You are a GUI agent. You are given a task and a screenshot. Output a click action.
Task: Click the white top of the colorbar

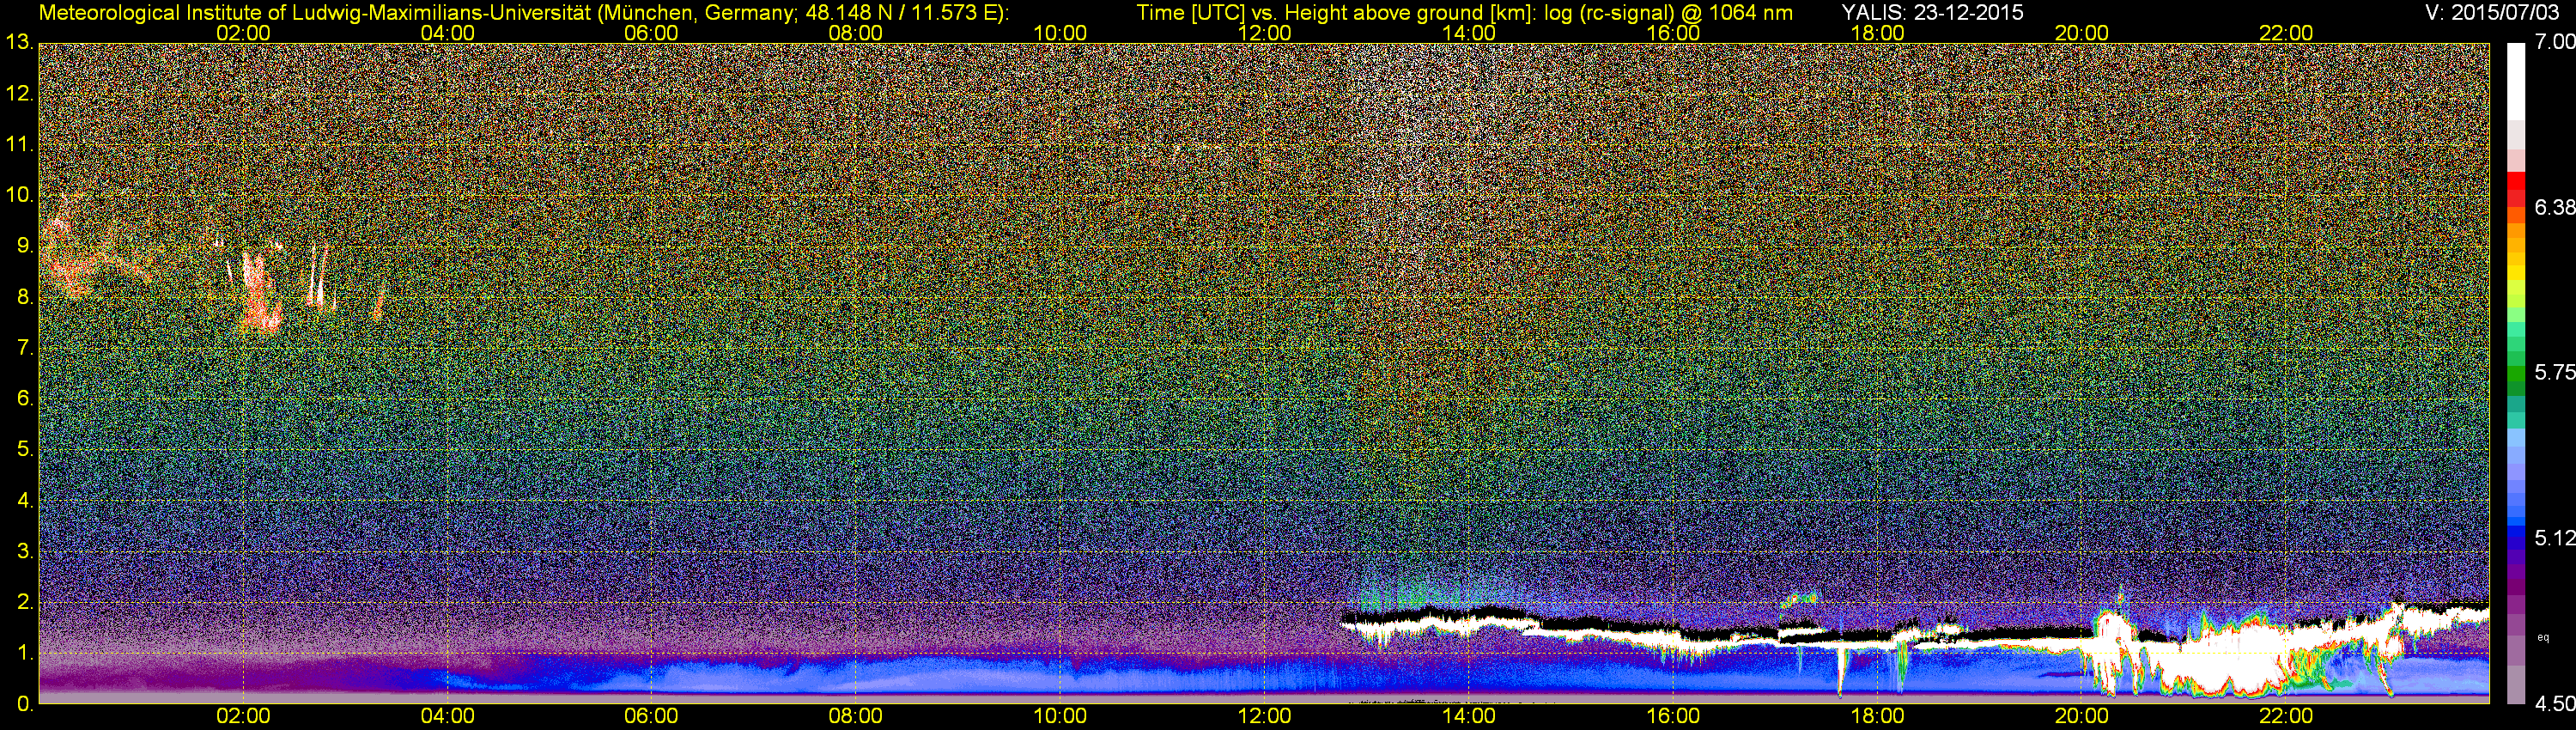pyautogui.click(x=2516, y=80)
